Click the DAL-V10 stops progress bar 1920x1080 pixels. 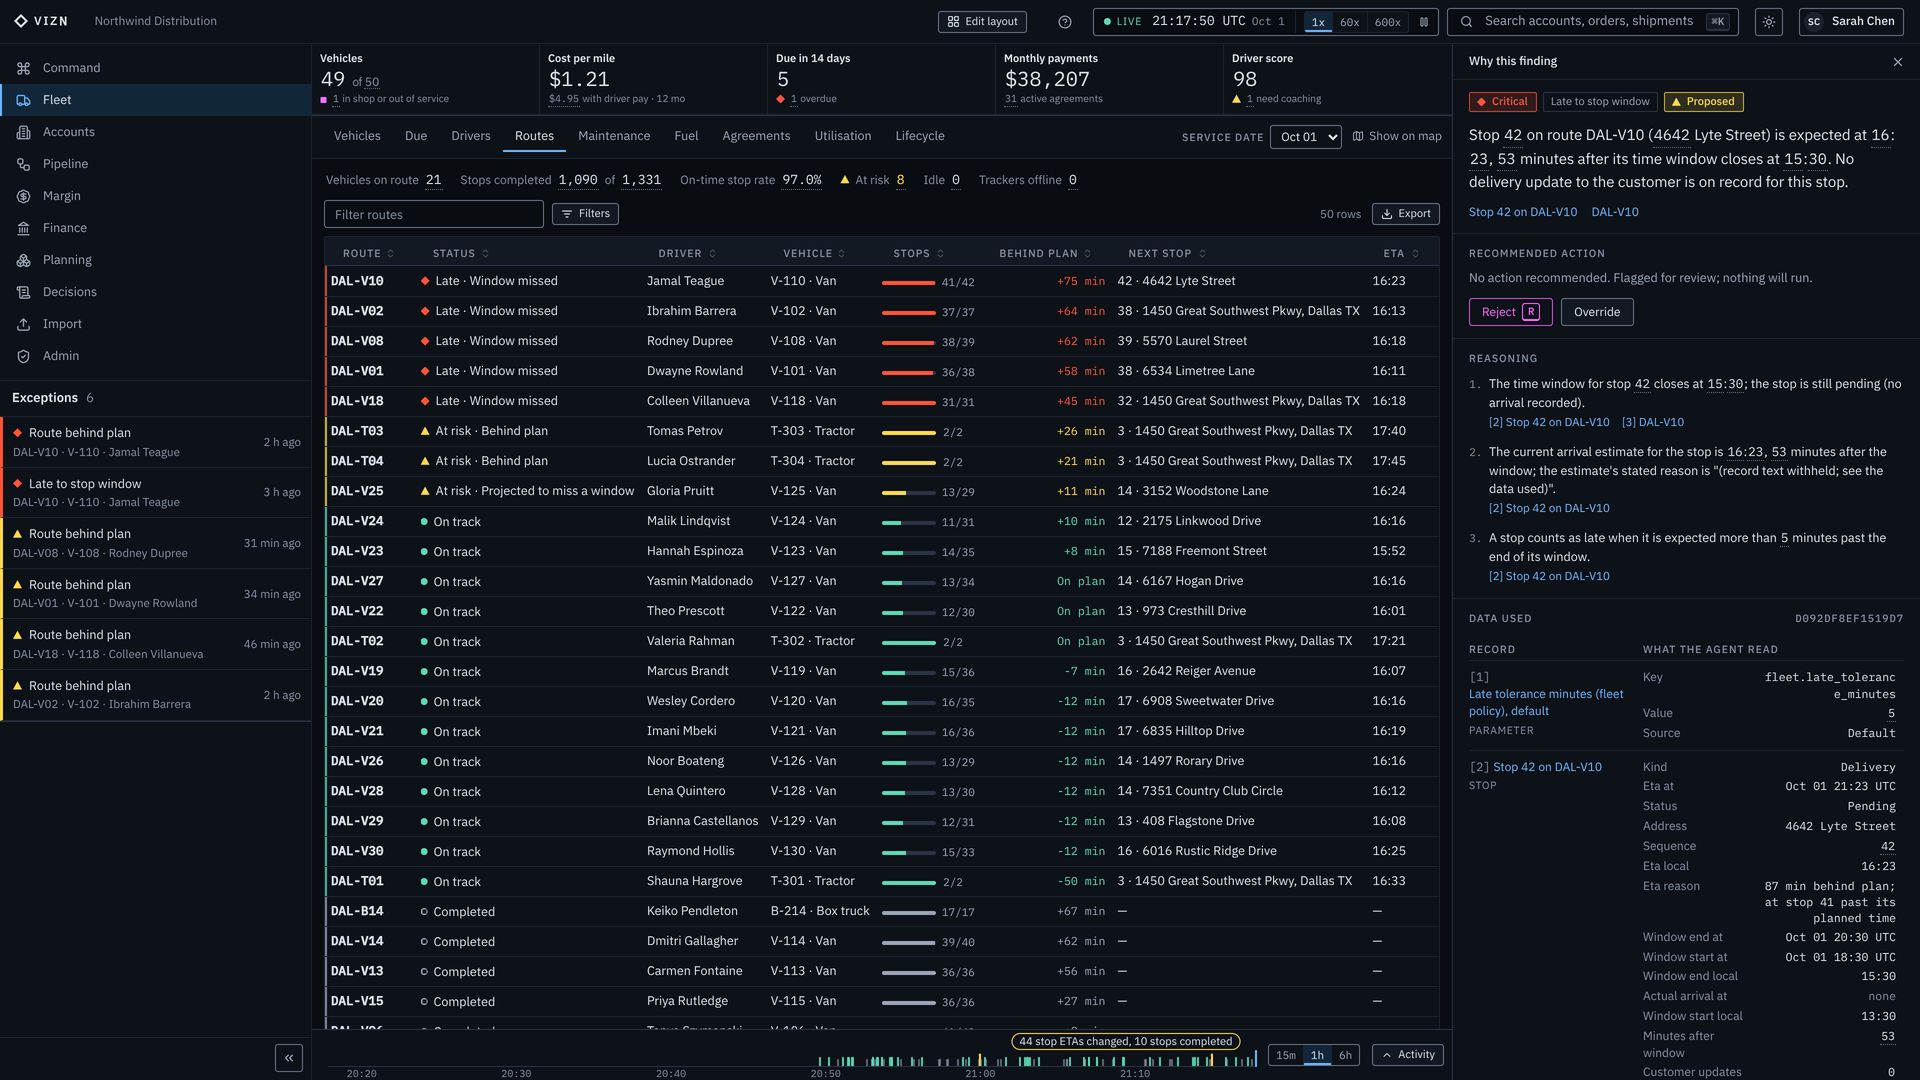pos(908,283)
